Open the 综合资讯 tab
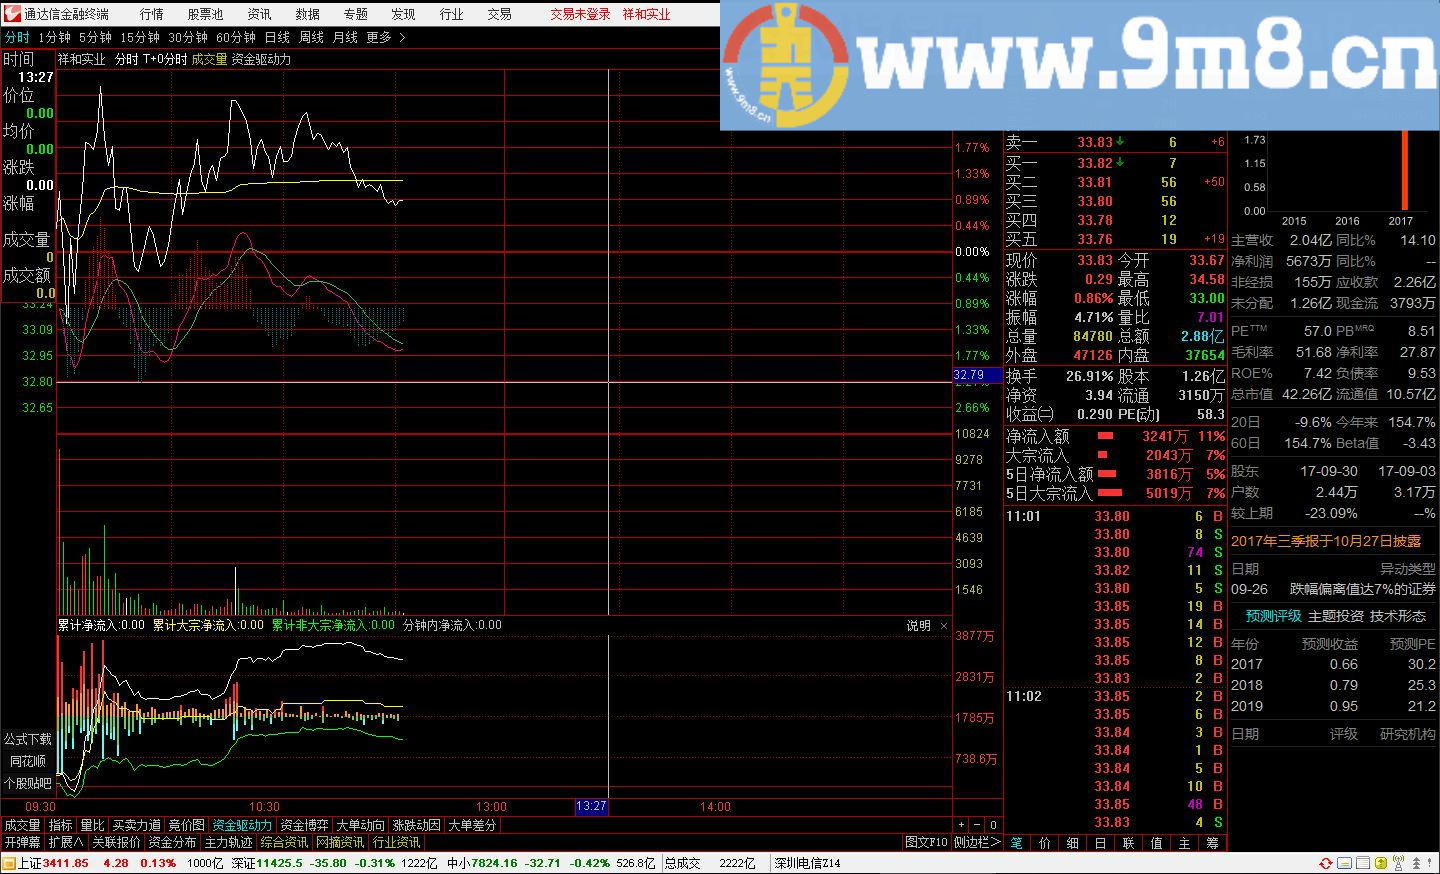Screen dimensions: 1440x874 285,842
